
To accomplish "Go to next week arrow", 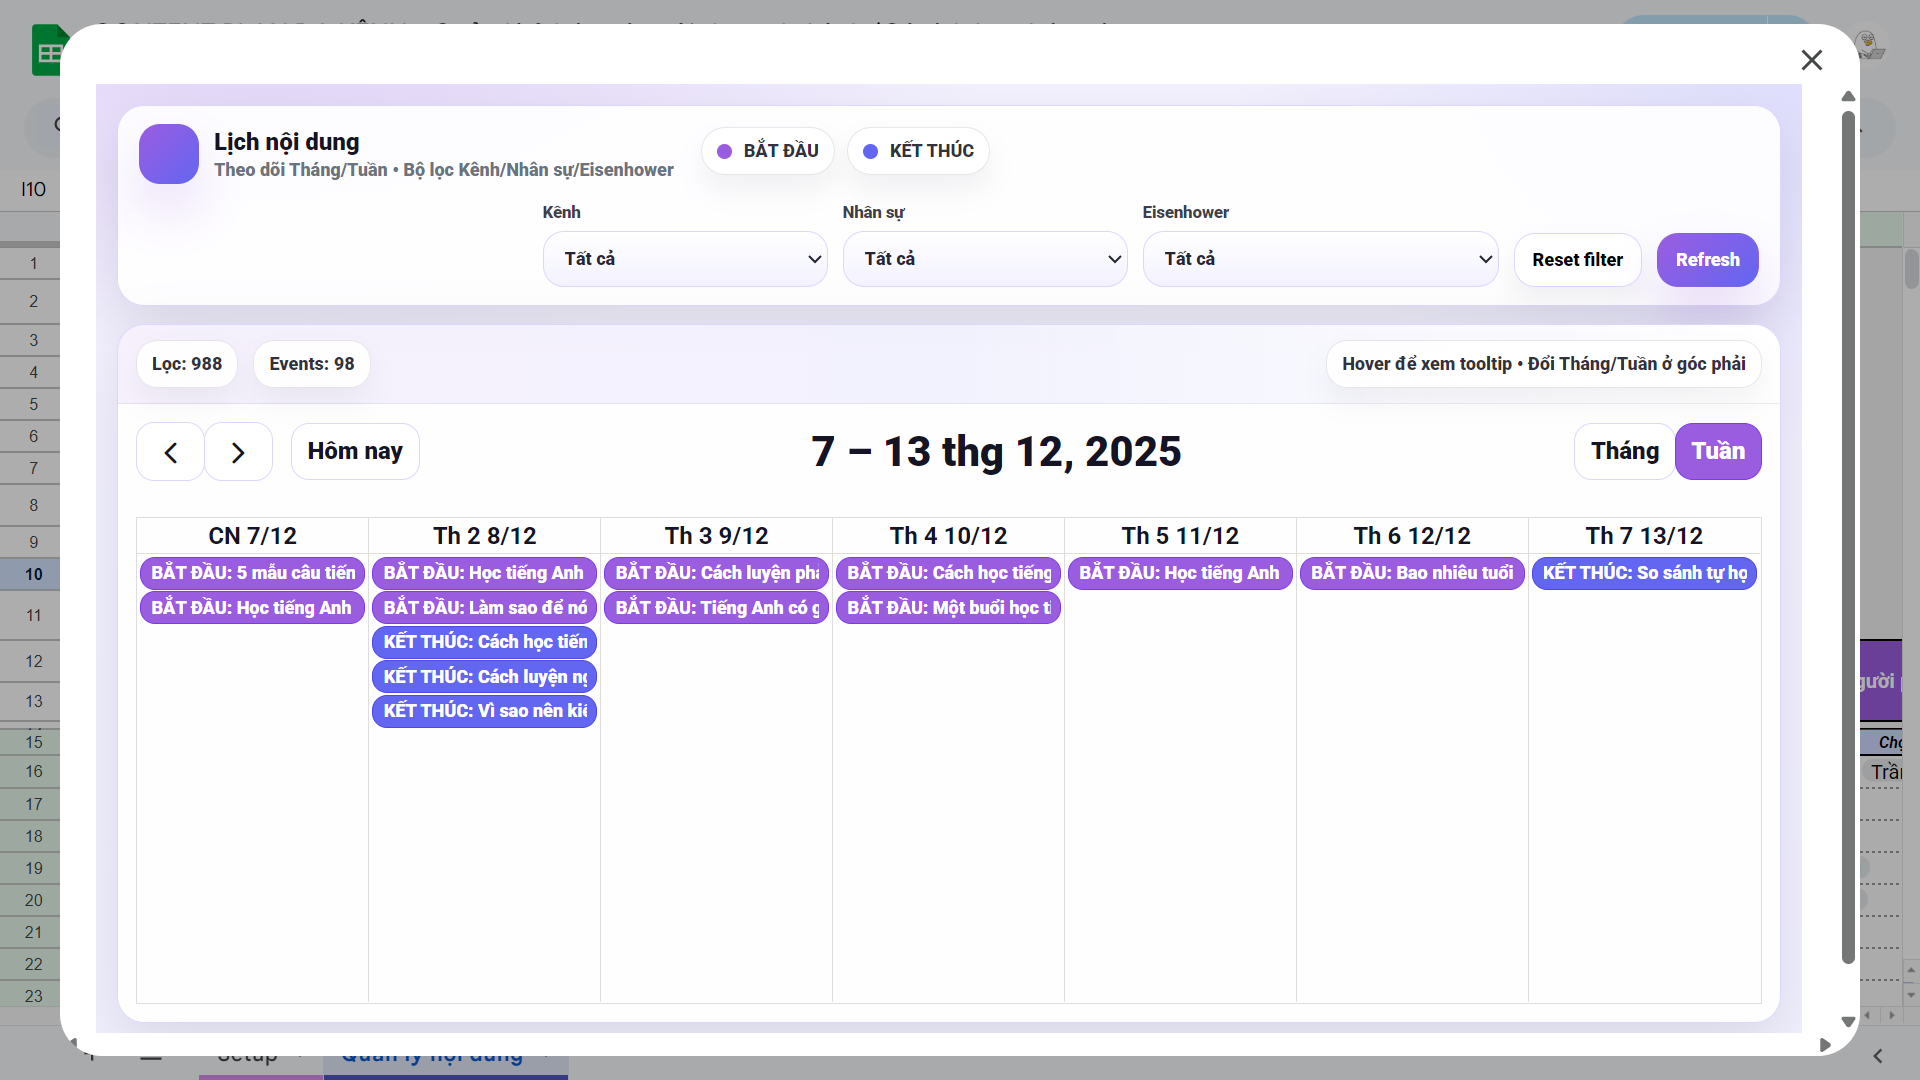I will [238, 452].
